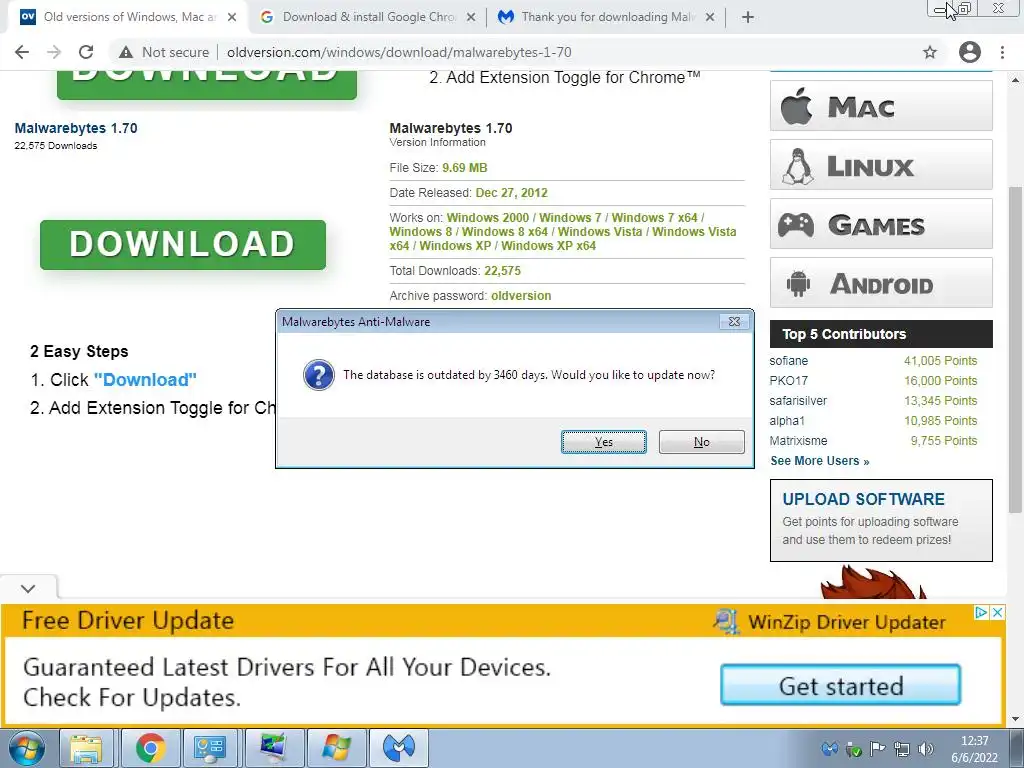Click the Windows 7 x64 link
Screen dimensions: 1024x768
[x=654, y=217]
